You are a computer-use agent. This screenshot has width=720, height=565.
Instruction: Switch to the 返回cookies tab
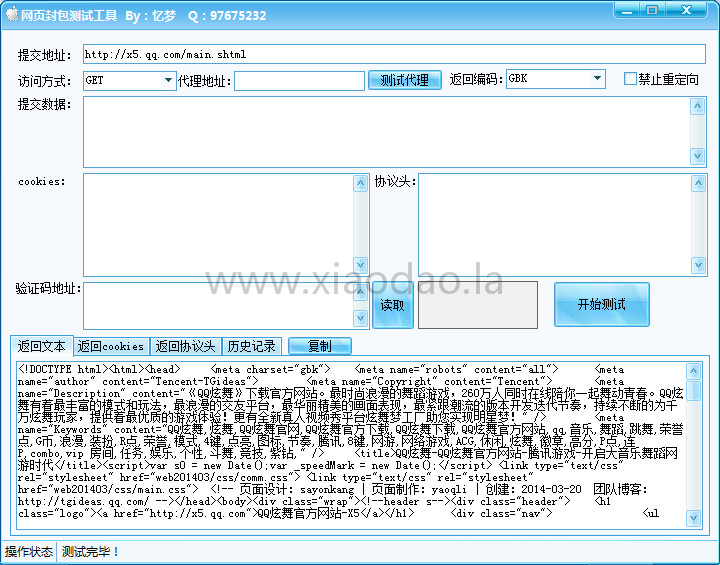pyautogui.click(x=111, y=346)
